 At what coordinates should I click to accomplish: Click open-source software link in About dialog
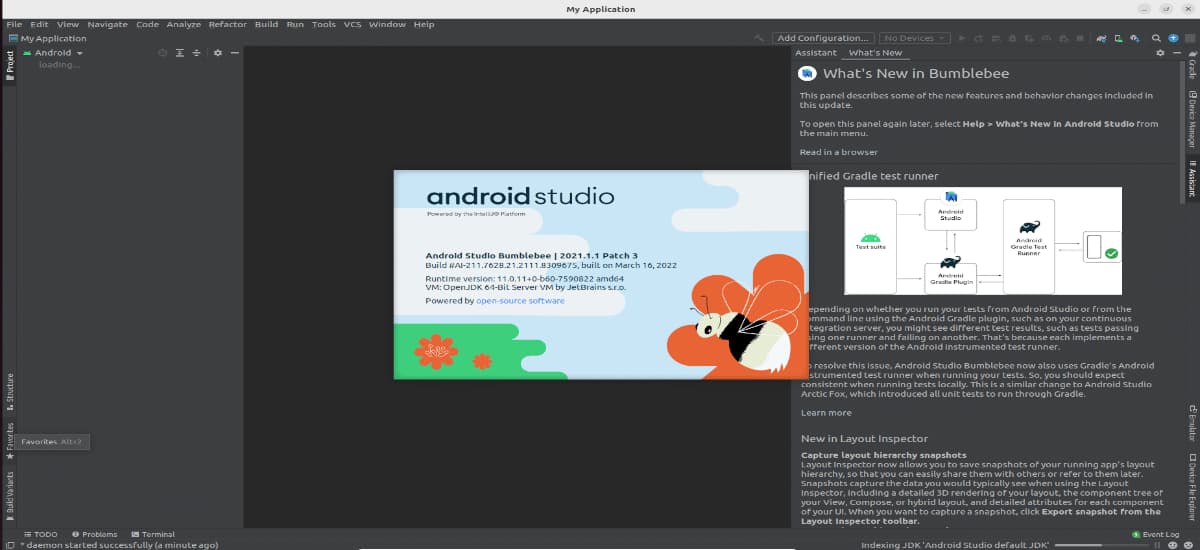(x=520, y=300)
